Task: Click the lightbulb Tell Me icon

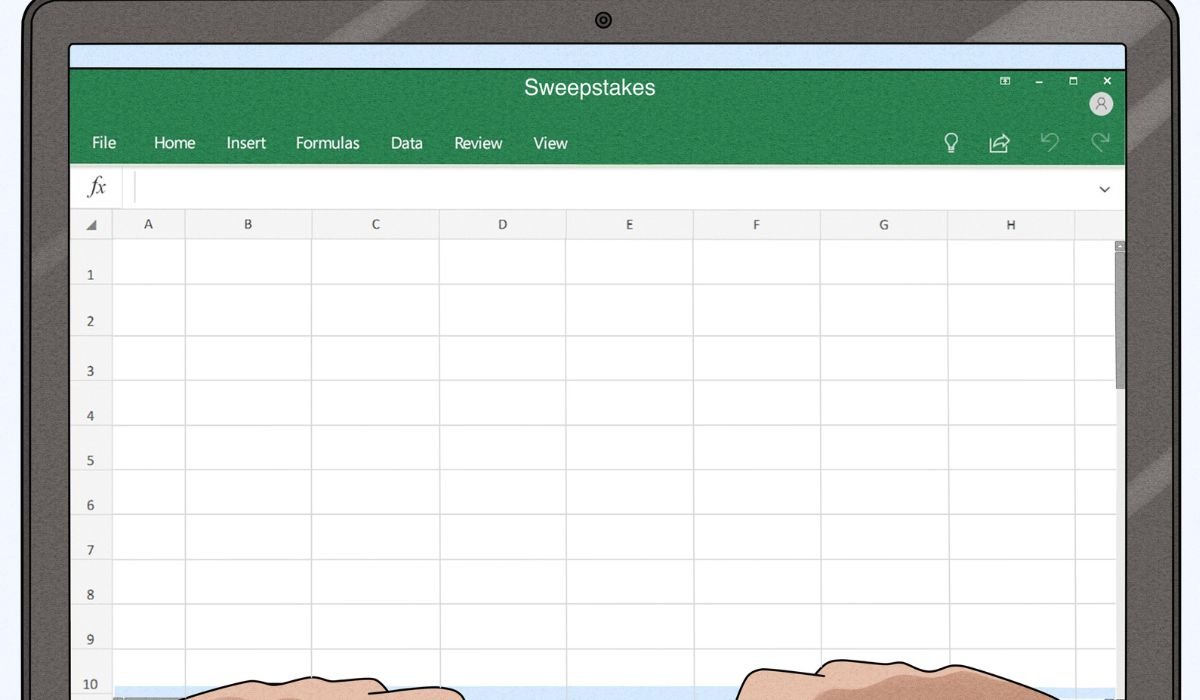Action: pyautogui.click(x=951, y=143)
